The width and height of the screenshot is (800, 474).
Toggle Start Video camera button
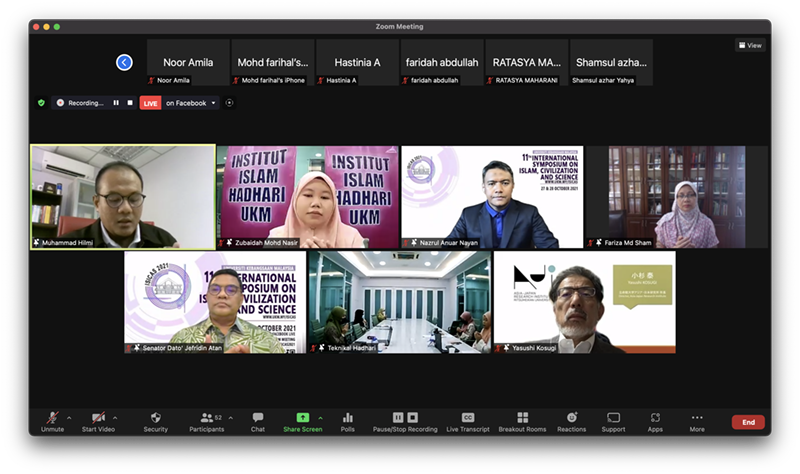click(98, 420)
